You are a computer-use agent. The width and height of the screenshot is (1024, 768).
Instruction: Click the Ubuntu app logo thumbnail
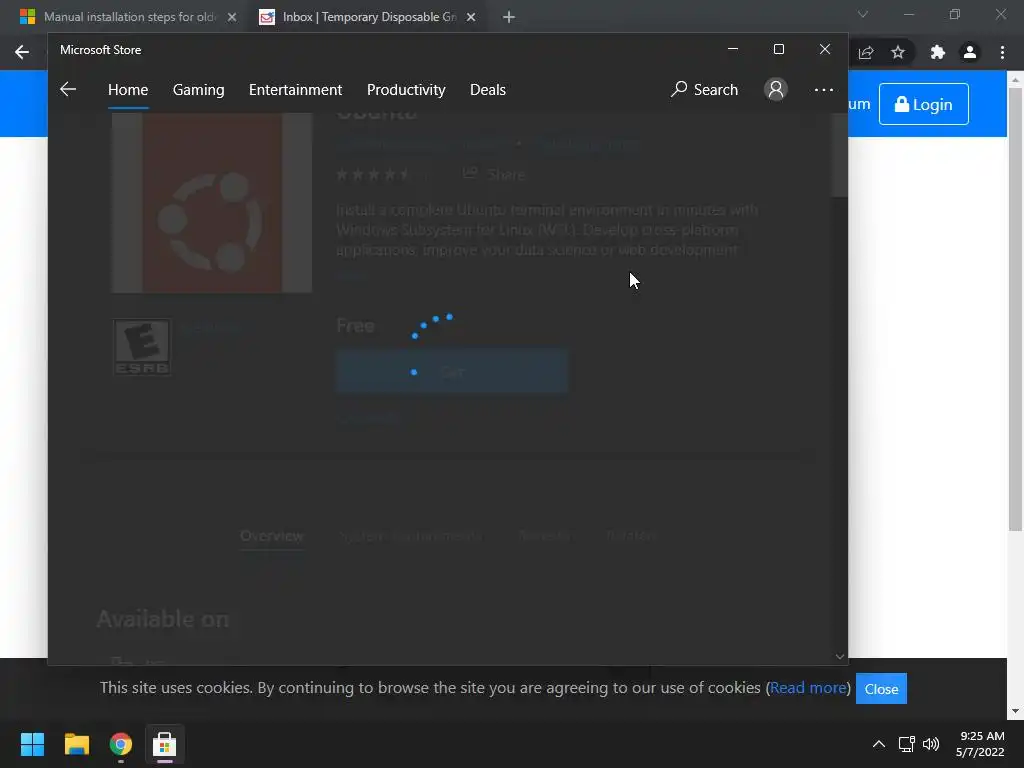click(x=212, y=202)
